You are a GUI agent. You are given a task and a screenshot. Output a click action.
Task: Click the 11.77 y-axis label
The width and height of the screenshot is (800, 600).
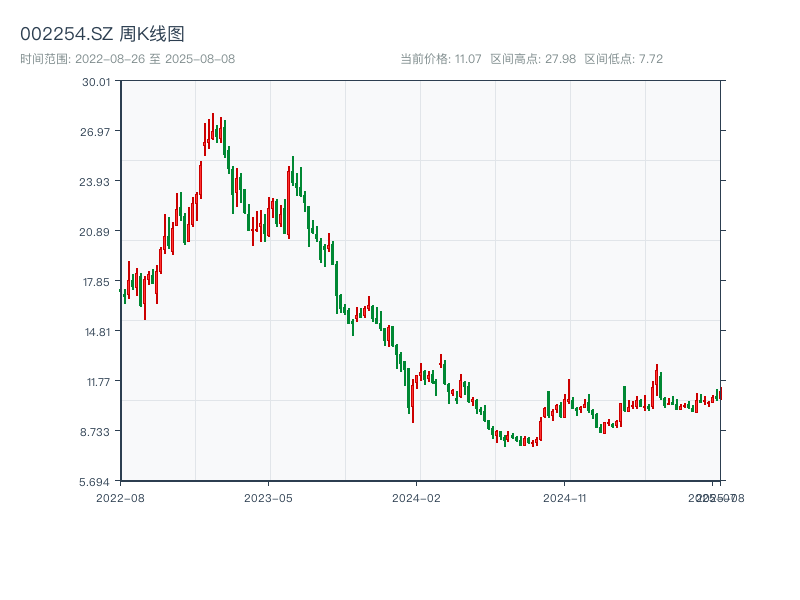(96, 382)
